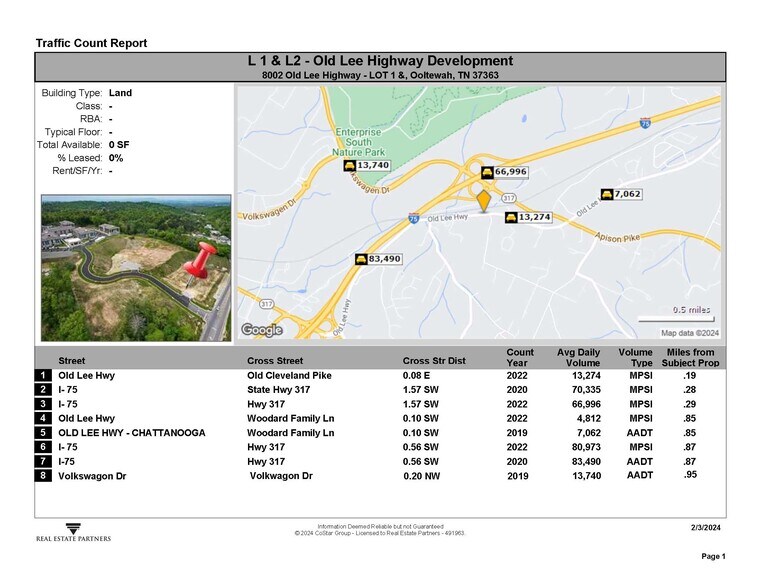
Task: Click the Enterprise South Nature Park label
Action: [358, 142]
